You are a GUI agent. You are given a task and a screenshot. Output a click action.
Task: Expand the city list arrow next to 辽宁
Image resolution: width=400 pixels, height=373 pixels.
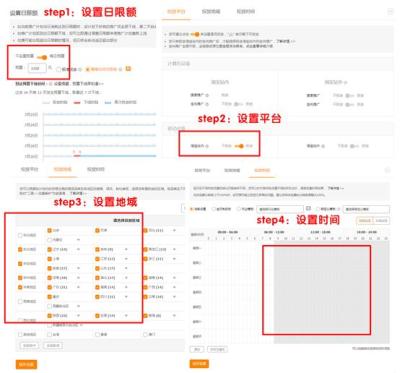pyautogui.click(x=78, y=249)
